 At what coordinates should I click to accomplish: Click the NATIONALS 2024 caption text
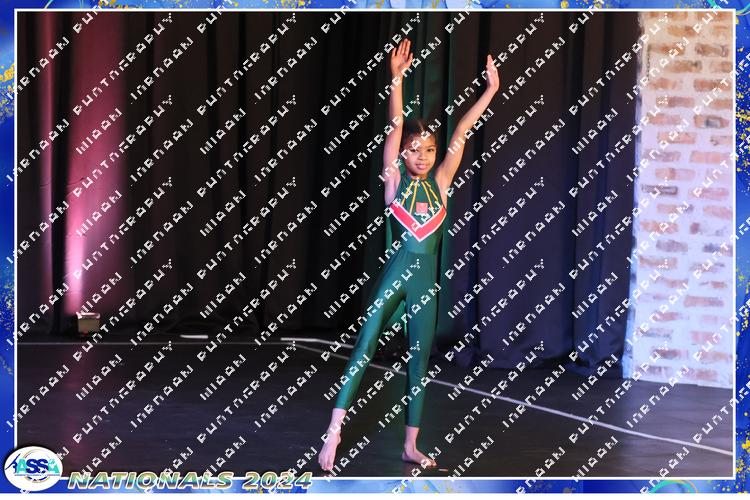[170, 481]
